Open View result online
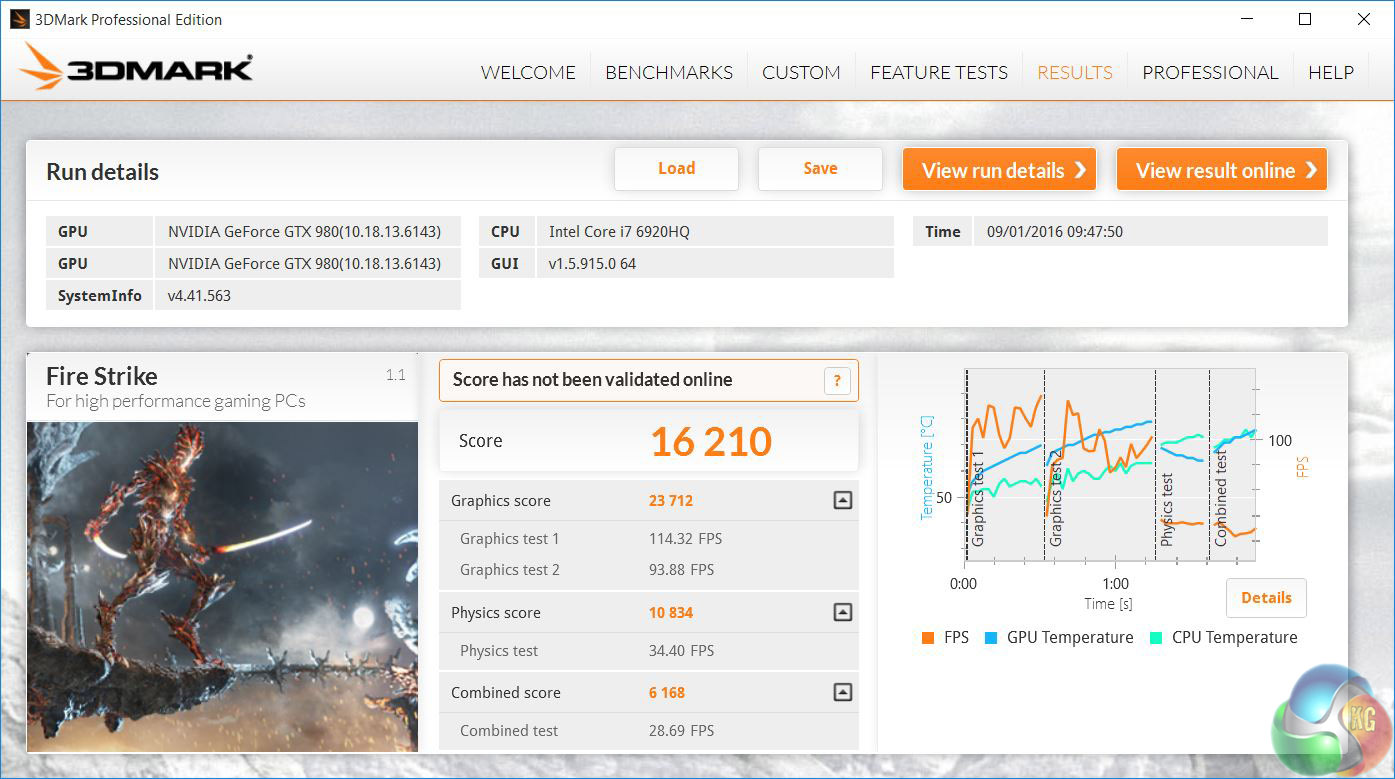The width and height of the screenshot is (1395, 779). point(1222,170)
